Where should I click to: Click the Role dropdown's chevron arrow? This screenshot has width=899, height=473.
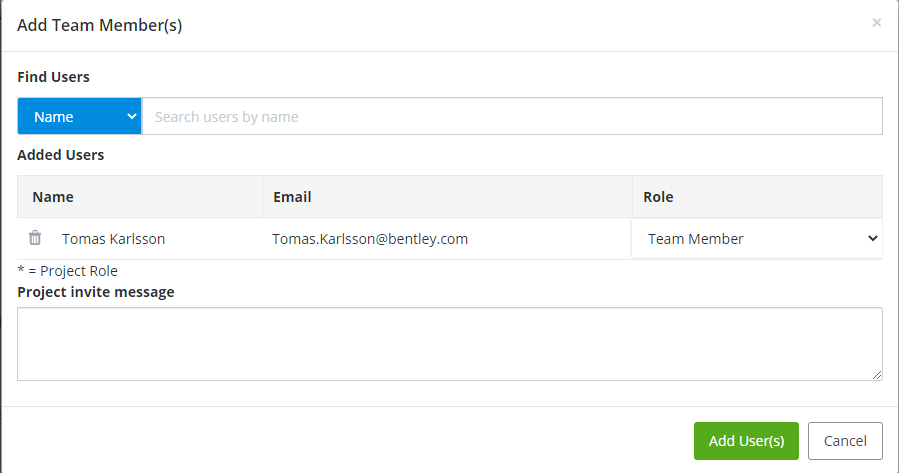873,238
